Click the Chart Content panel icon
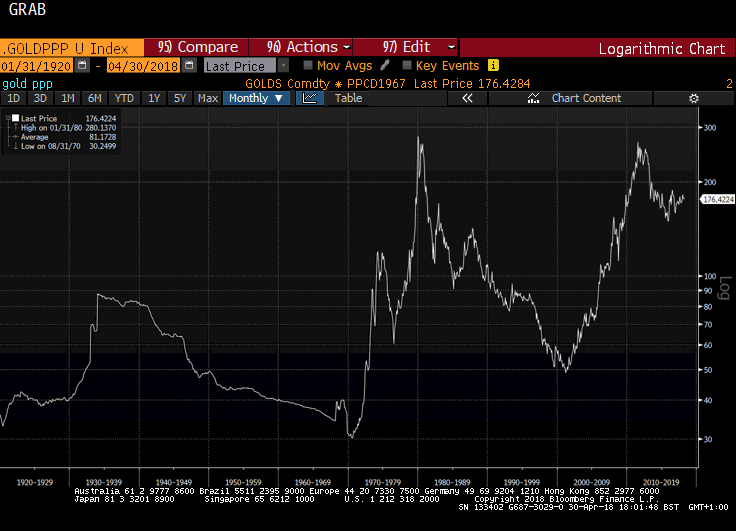This screenshot has width=736, height=531. tap(532, 98)
